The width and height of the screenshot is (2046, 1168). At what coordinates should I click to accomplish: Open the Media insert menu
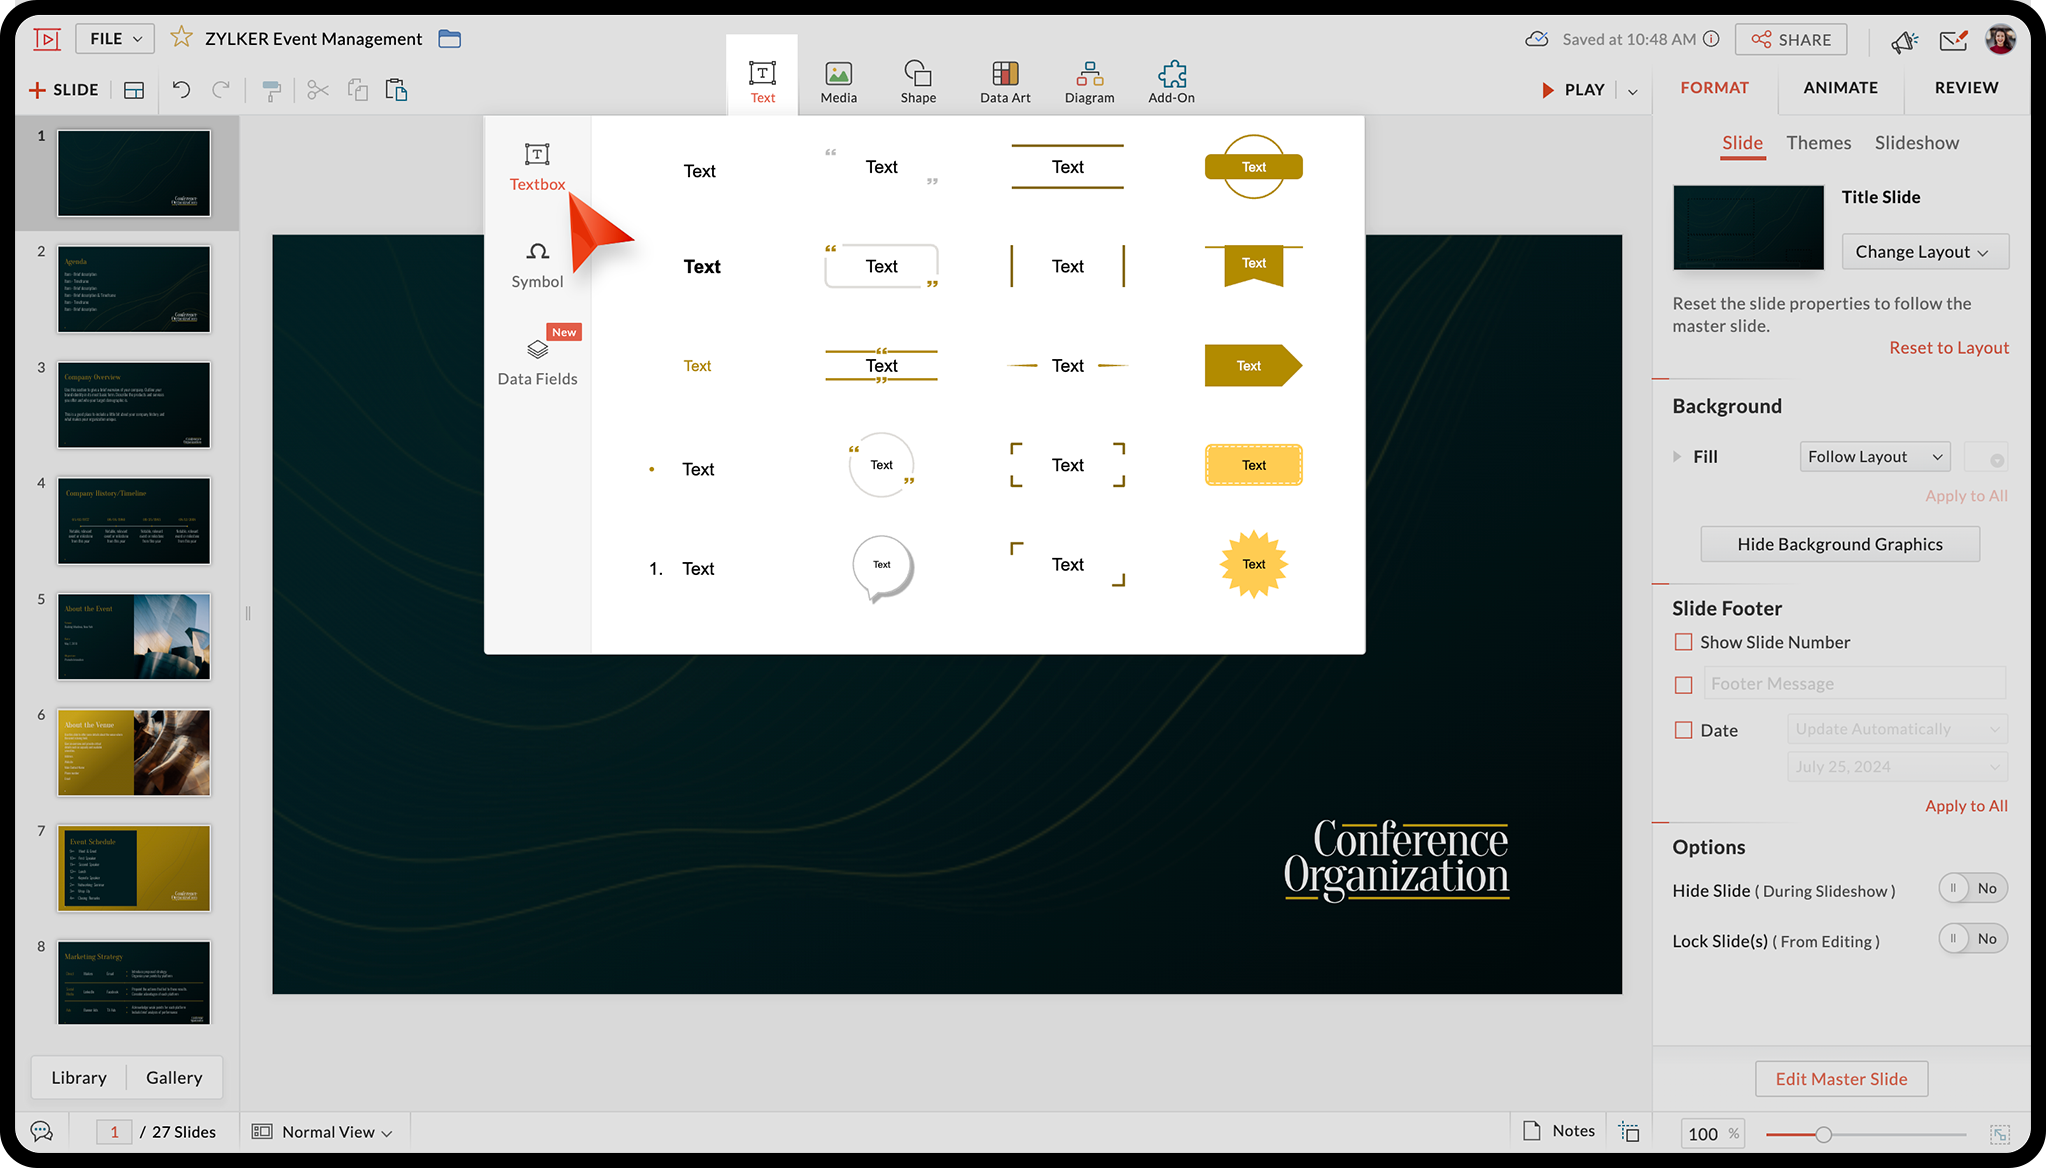[x=838, y=81]
